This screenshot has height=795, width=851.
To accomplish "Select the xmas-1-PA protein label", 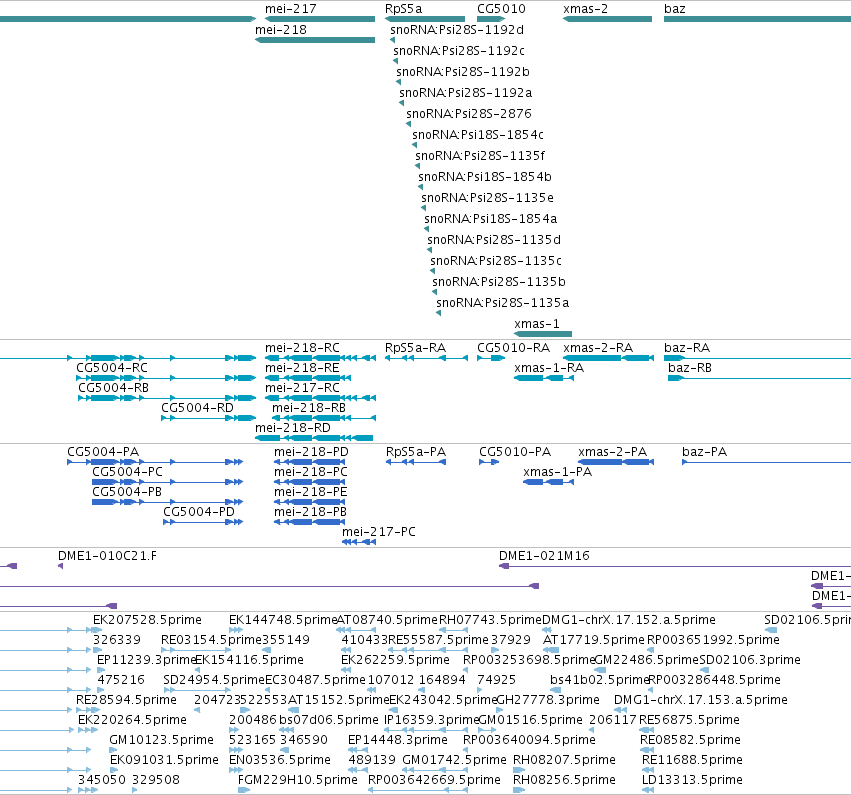I will pos(557,472).
